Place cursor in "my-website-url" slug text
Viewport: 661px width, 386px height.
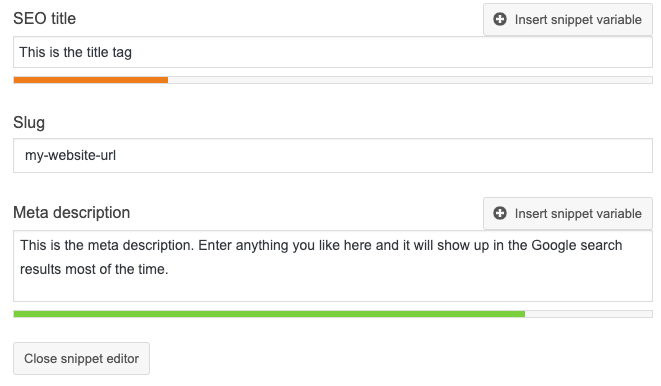point(70,155)
